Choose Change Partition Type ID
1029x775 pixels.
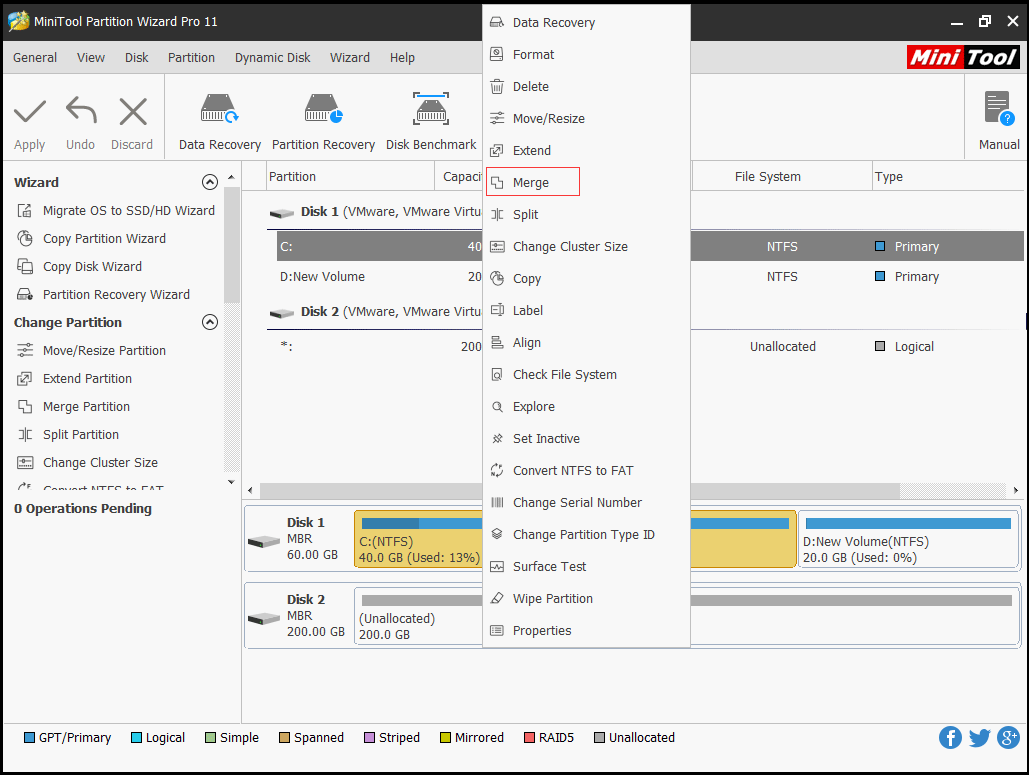(586, 535)
